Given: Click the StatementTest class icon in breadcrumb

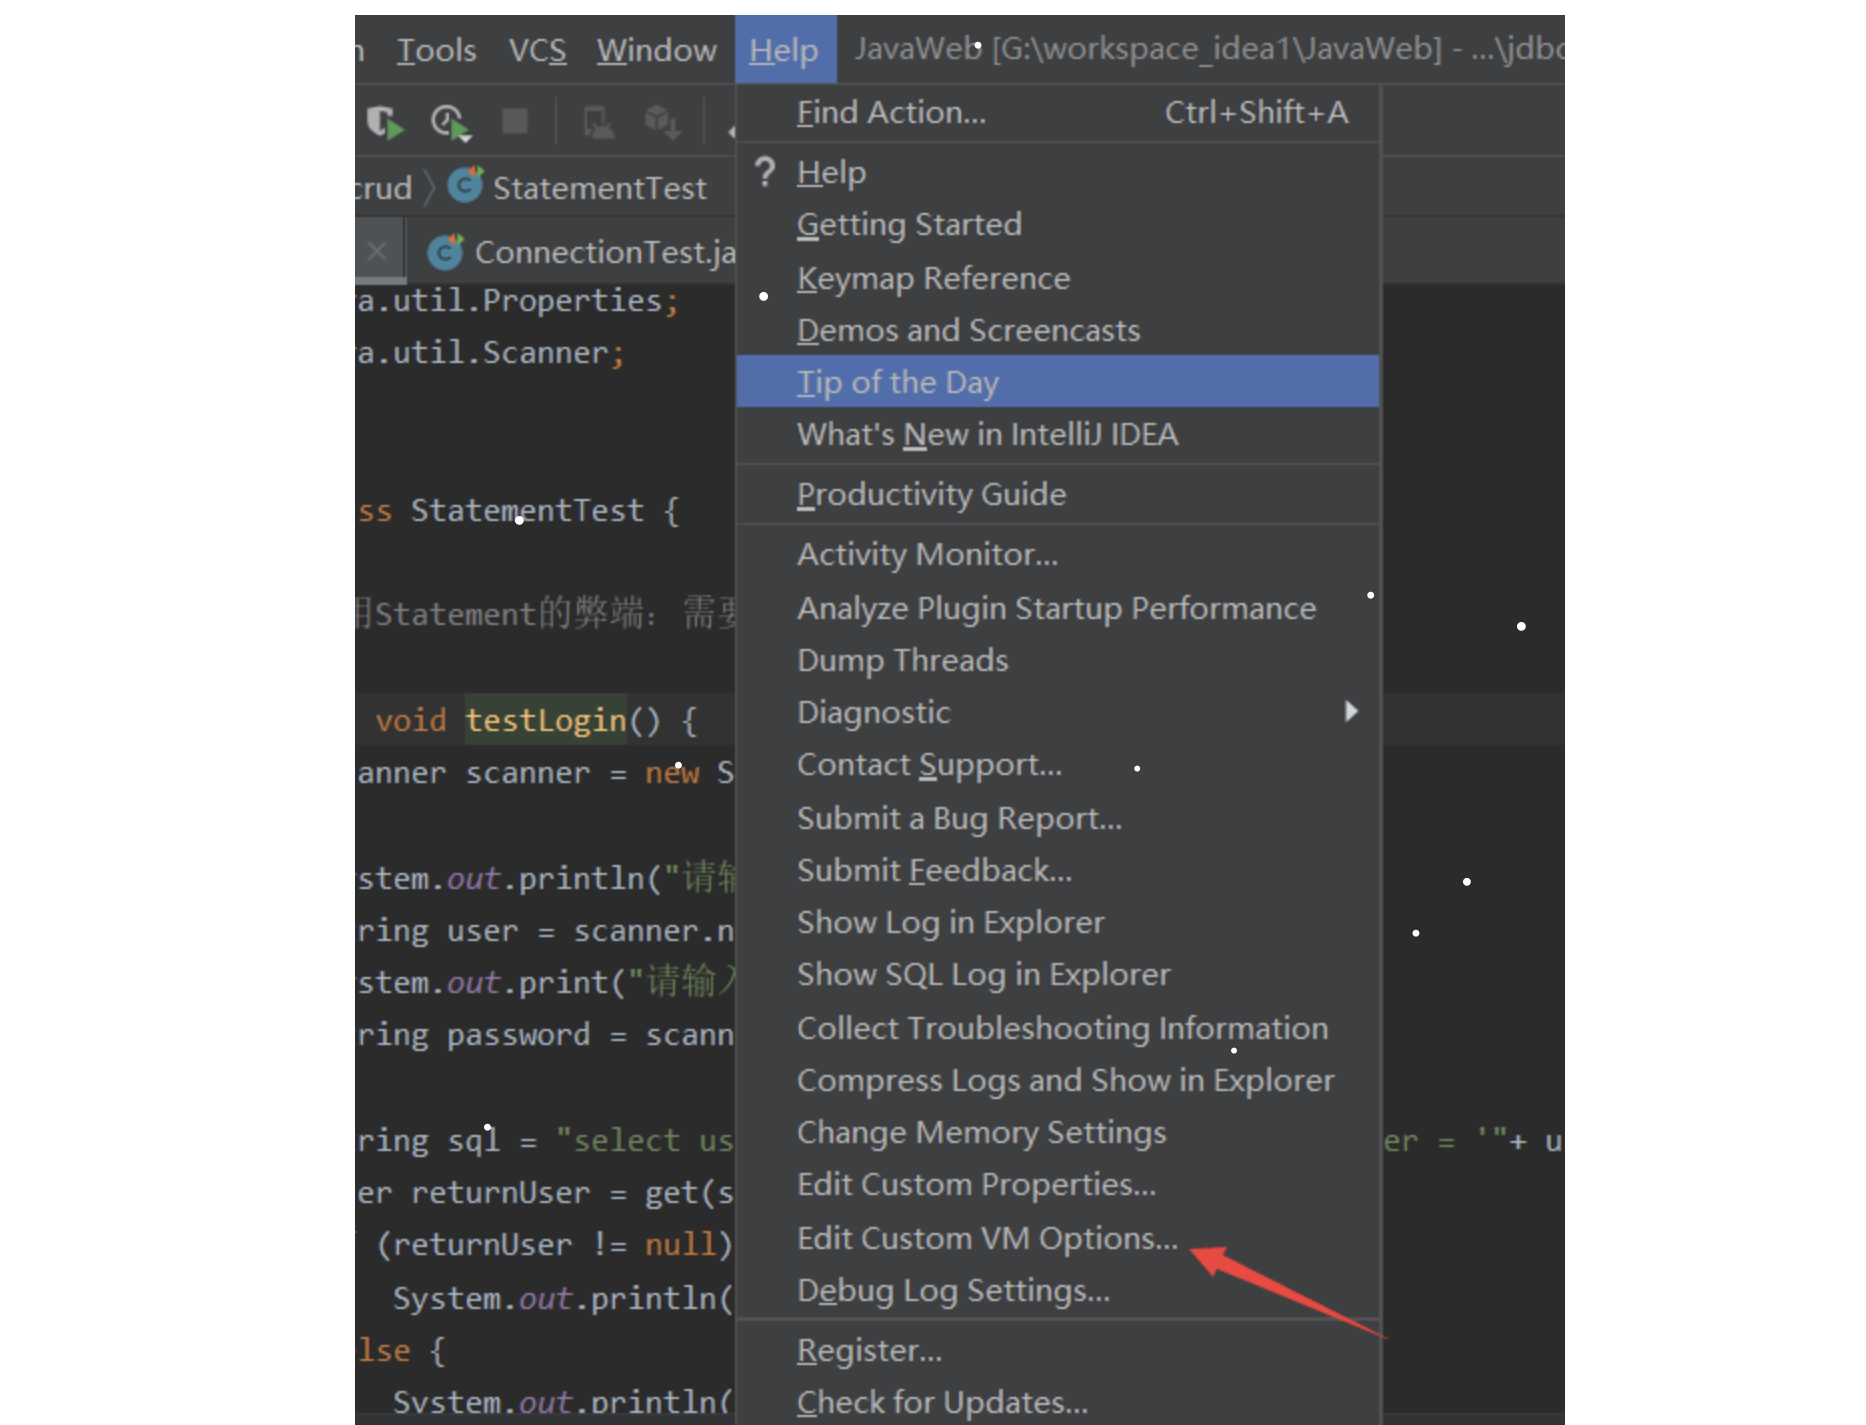Looking at the screenshot, I should pyautogui.click(x=465, y=185).
